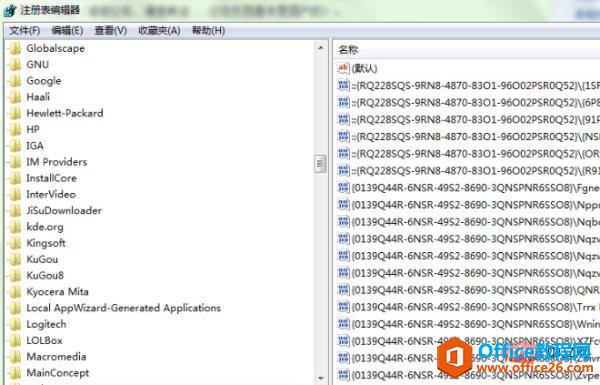
Task: Click binary icon of the row ending \{1SF
Action: click(343, 85)
